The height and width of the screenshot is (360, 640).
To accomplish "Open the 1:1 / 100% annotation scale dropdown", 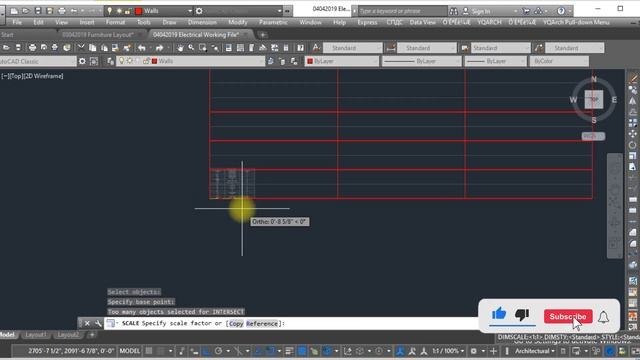I will point(448,351).
